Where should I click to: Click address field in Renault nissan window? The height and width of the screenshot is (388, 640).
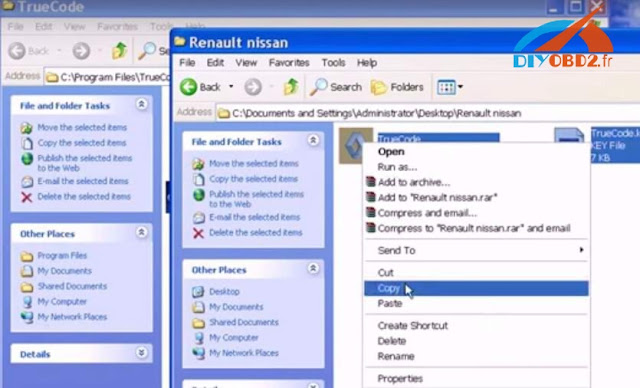click(x=428, y=113)
